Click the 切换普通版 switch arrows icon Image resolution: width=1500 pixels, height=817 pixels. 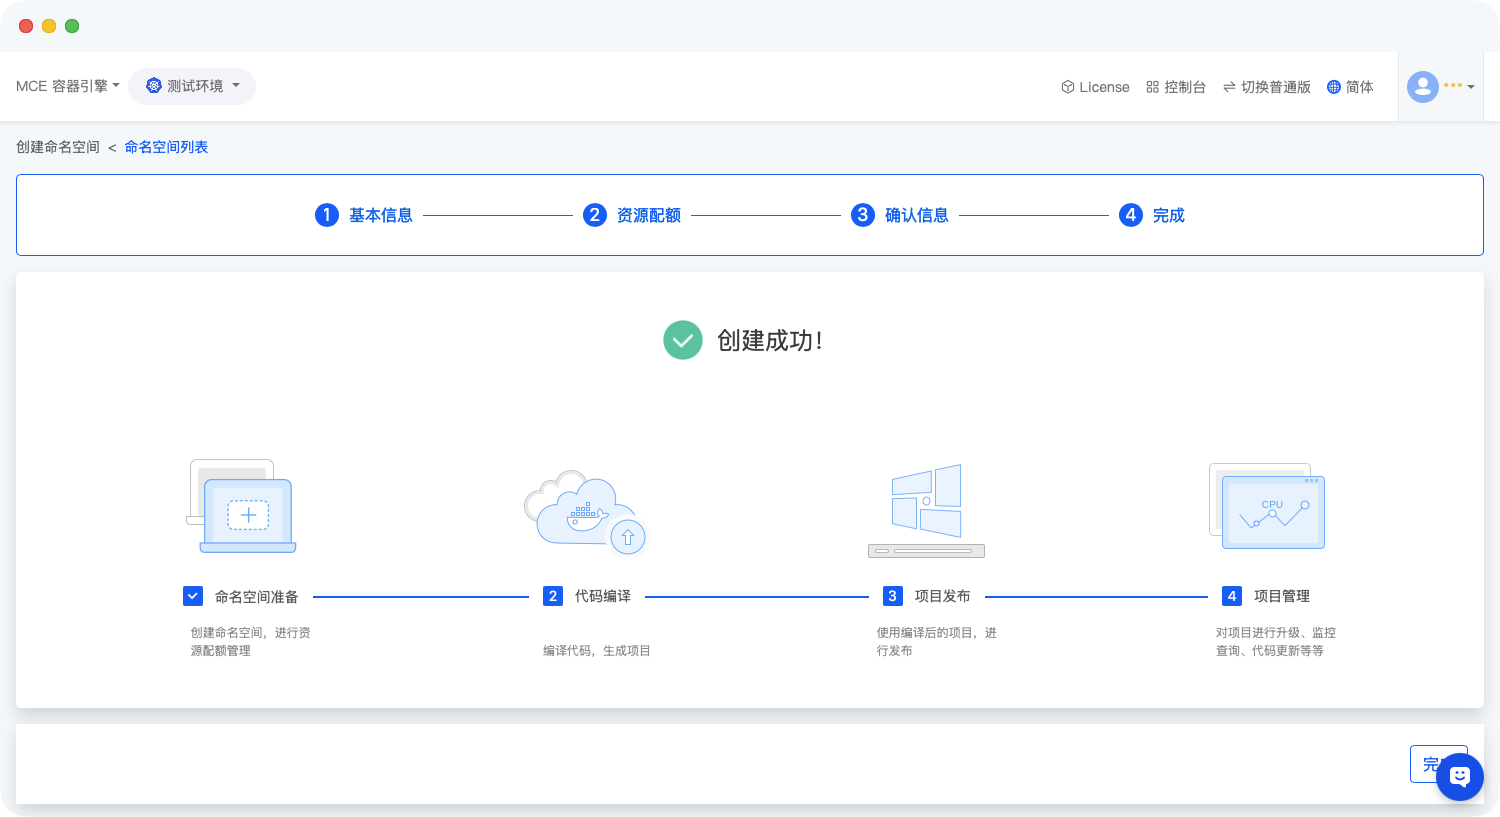[x=1229, y=87]
